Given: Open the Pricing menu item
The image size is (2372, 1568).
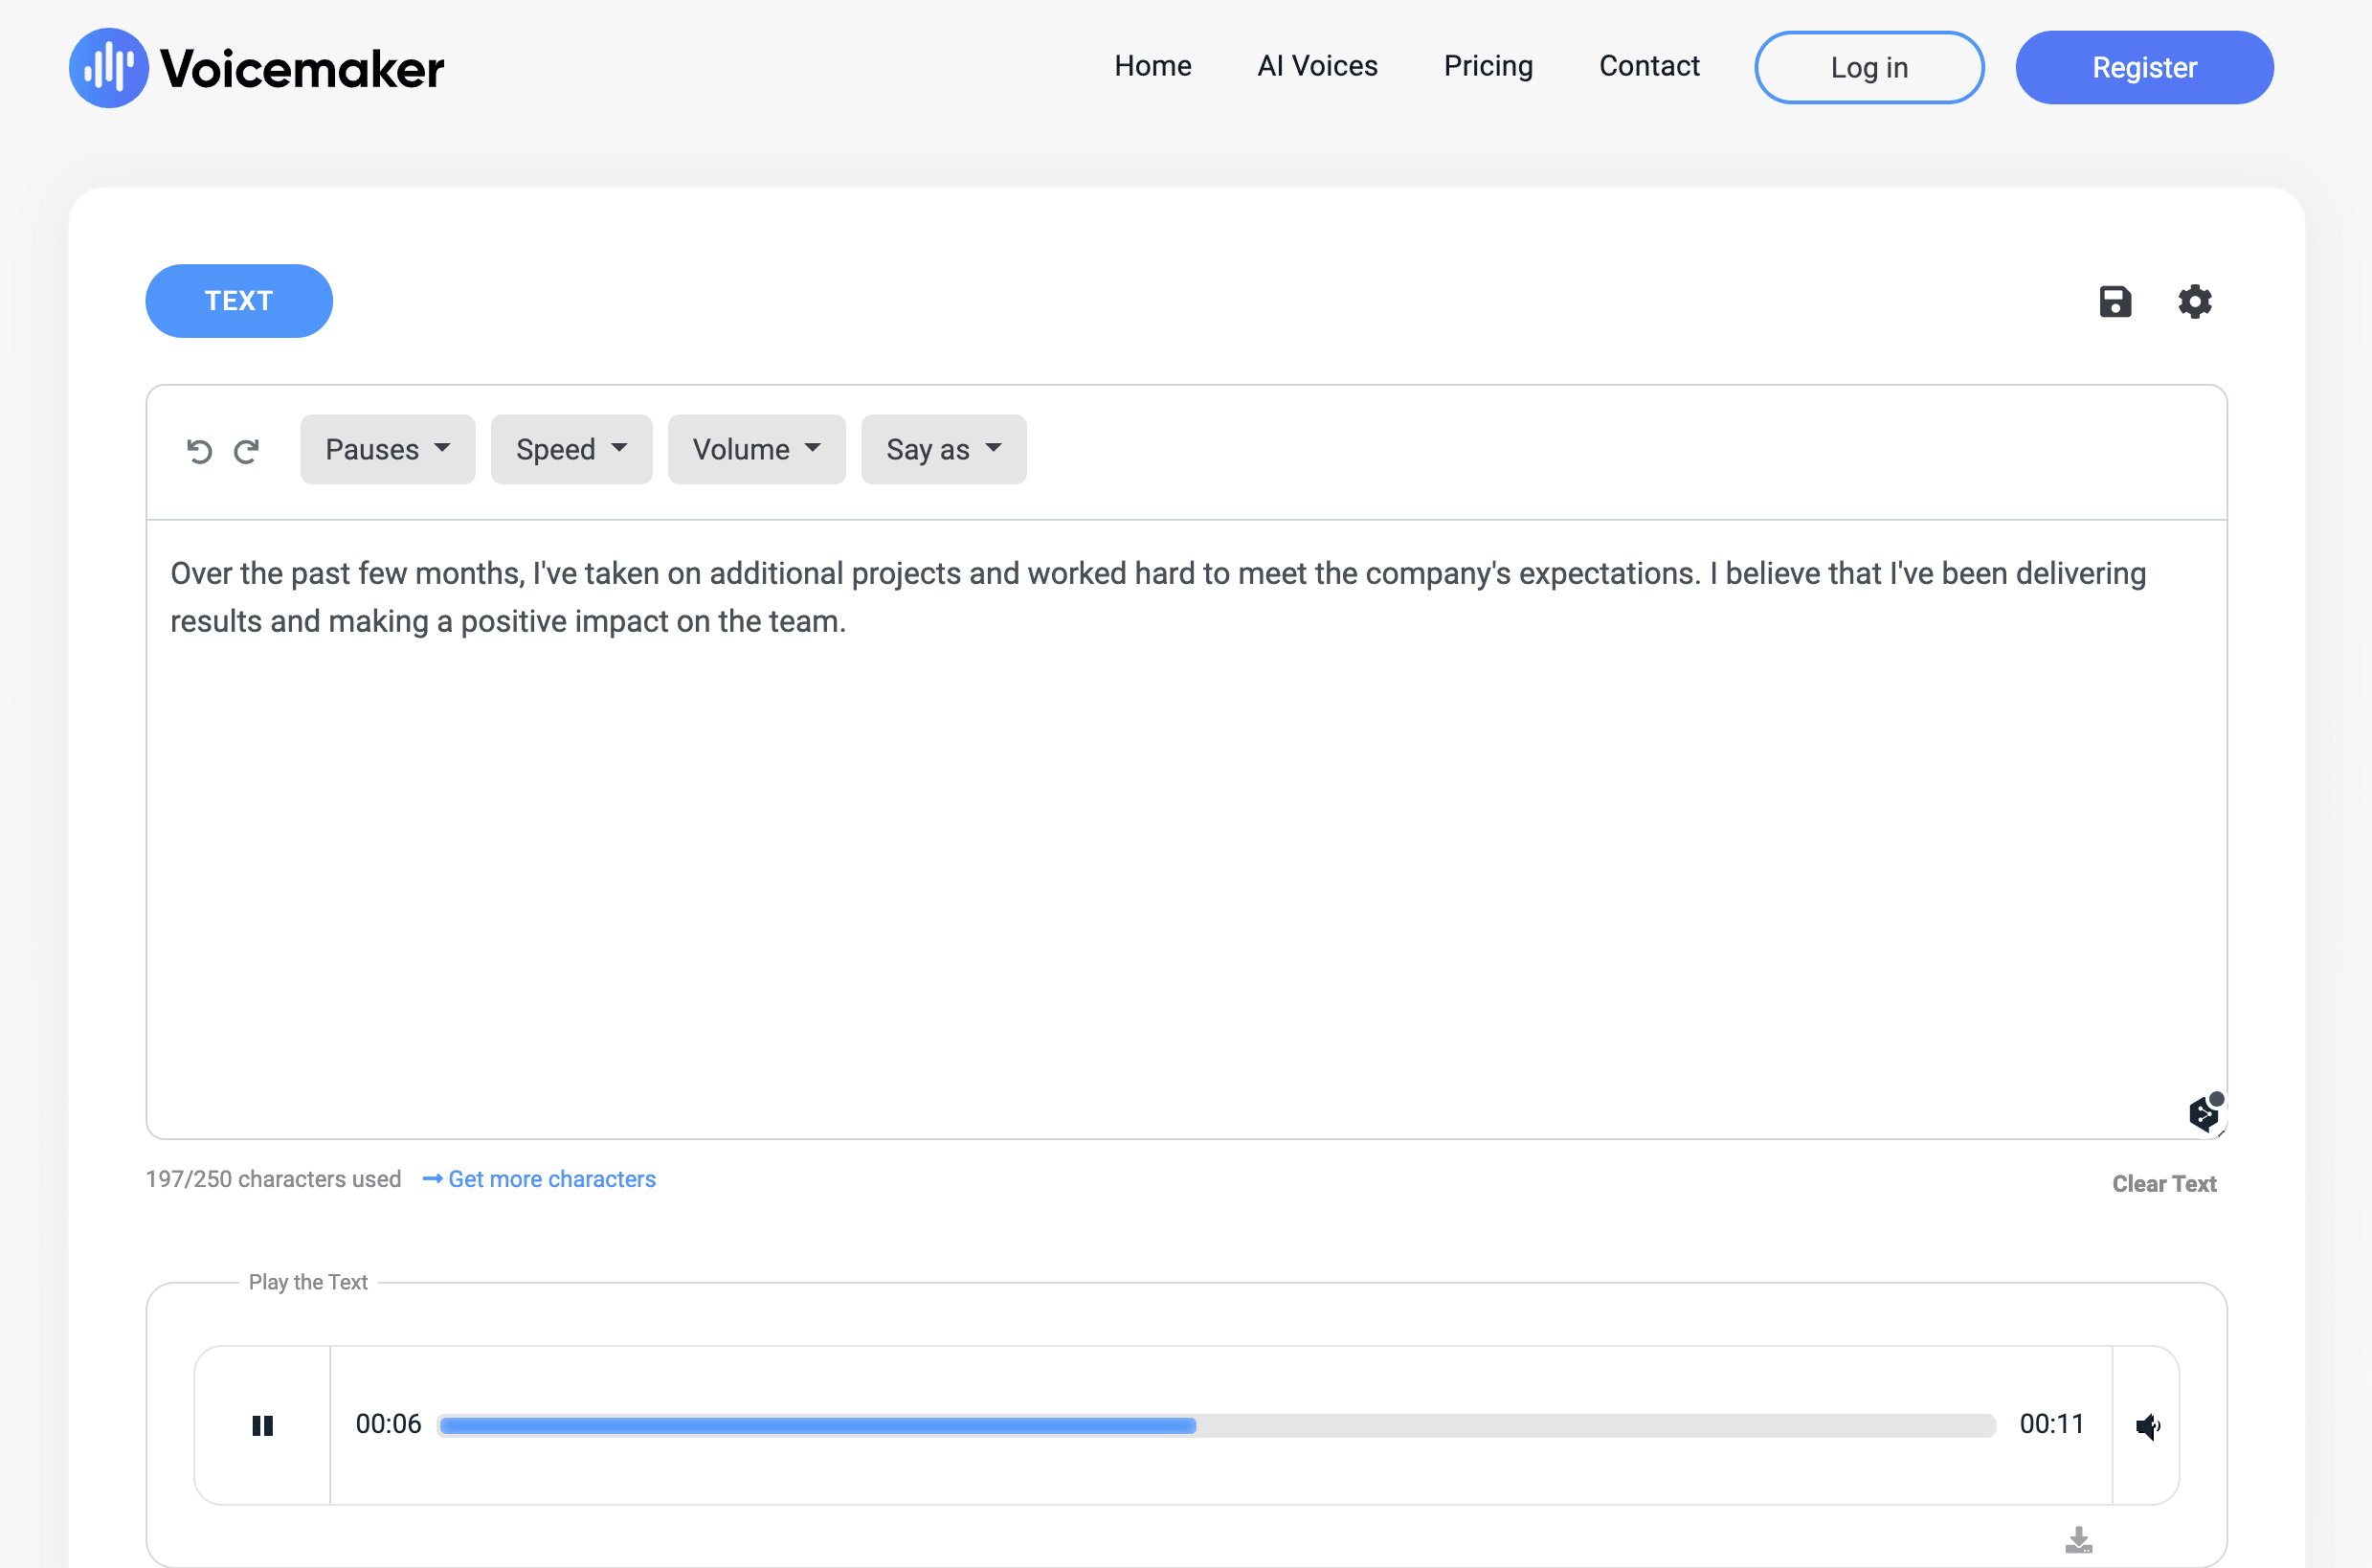Looking at the screenshot, I should coord(1487,66).
